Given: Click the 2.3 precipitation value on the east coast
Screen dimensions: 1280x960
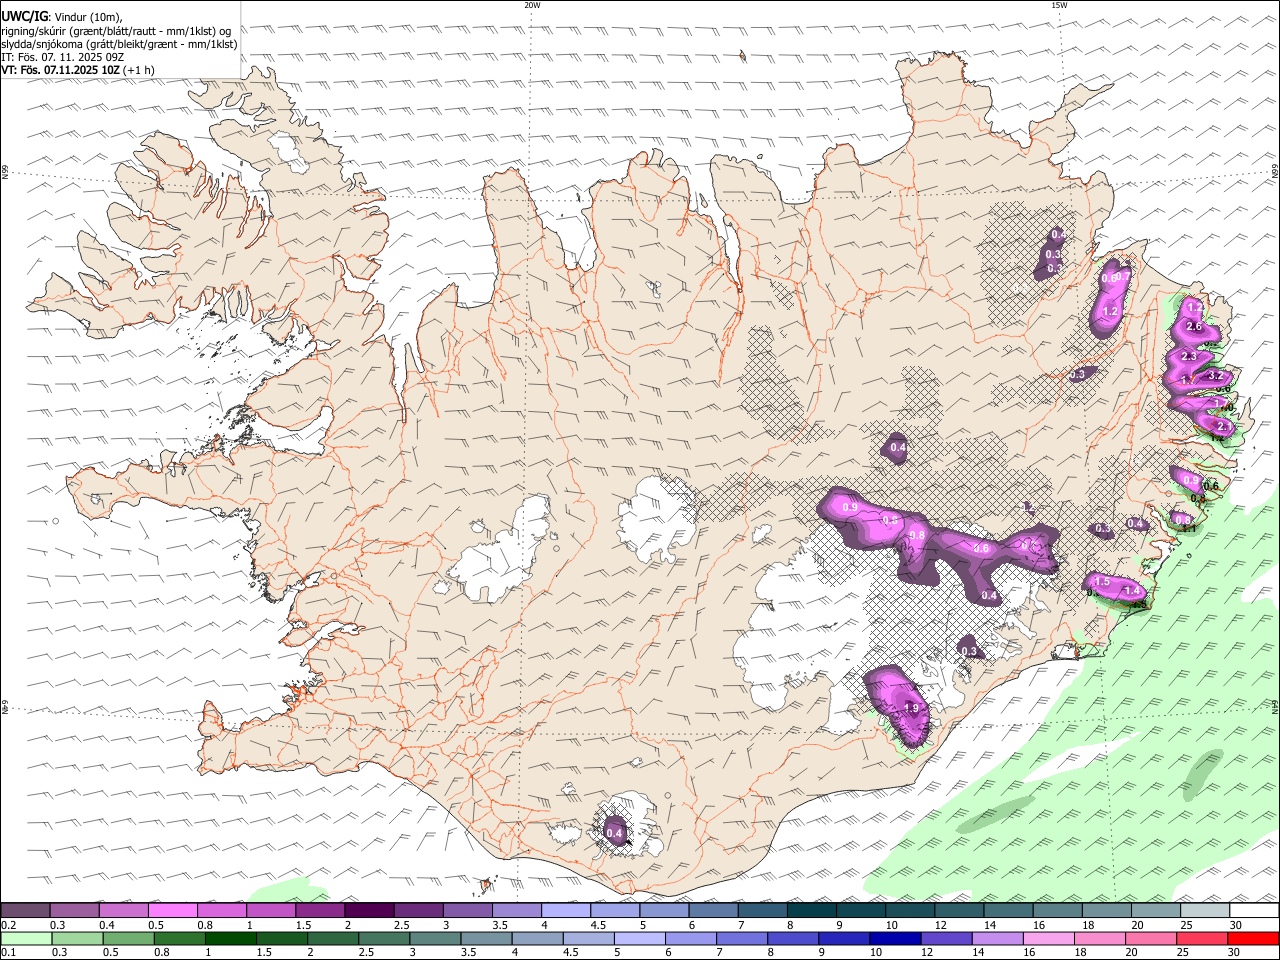Looking at the screenshot, I should (1189, 357).
